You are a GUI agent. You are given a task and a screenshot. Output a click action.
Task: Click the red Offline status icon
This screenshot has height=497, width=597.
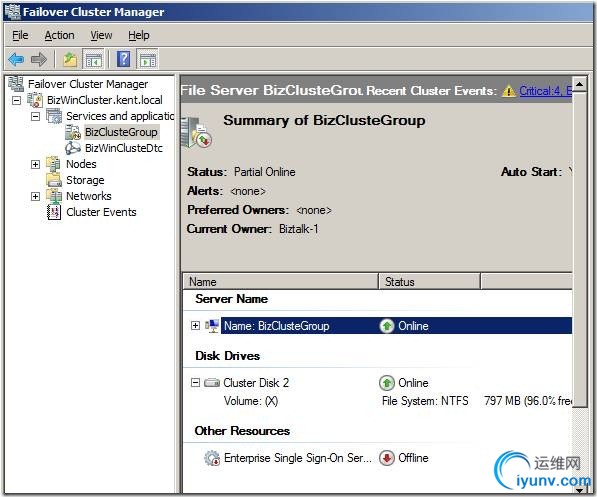point(387,458)
